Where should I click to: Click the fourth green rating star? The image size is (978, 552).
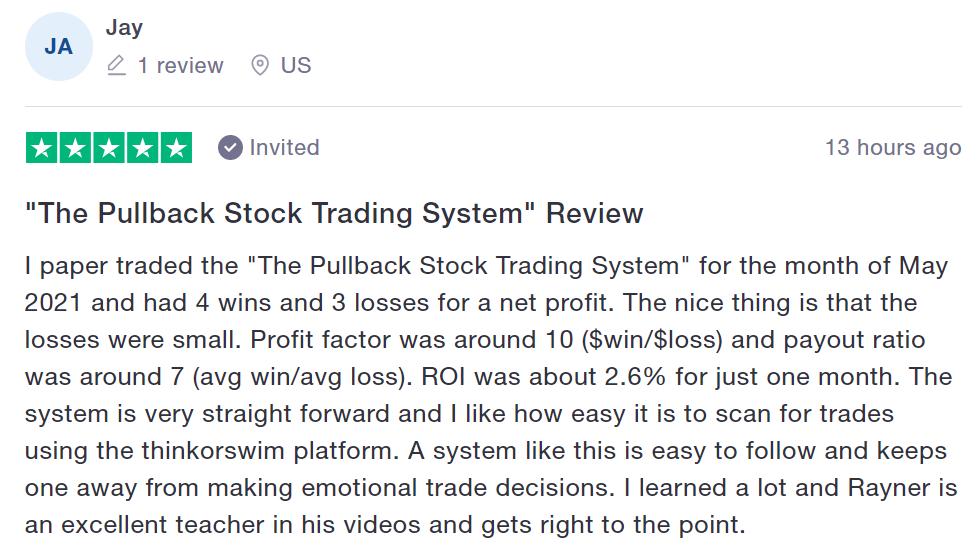click(x=142, y=148)
